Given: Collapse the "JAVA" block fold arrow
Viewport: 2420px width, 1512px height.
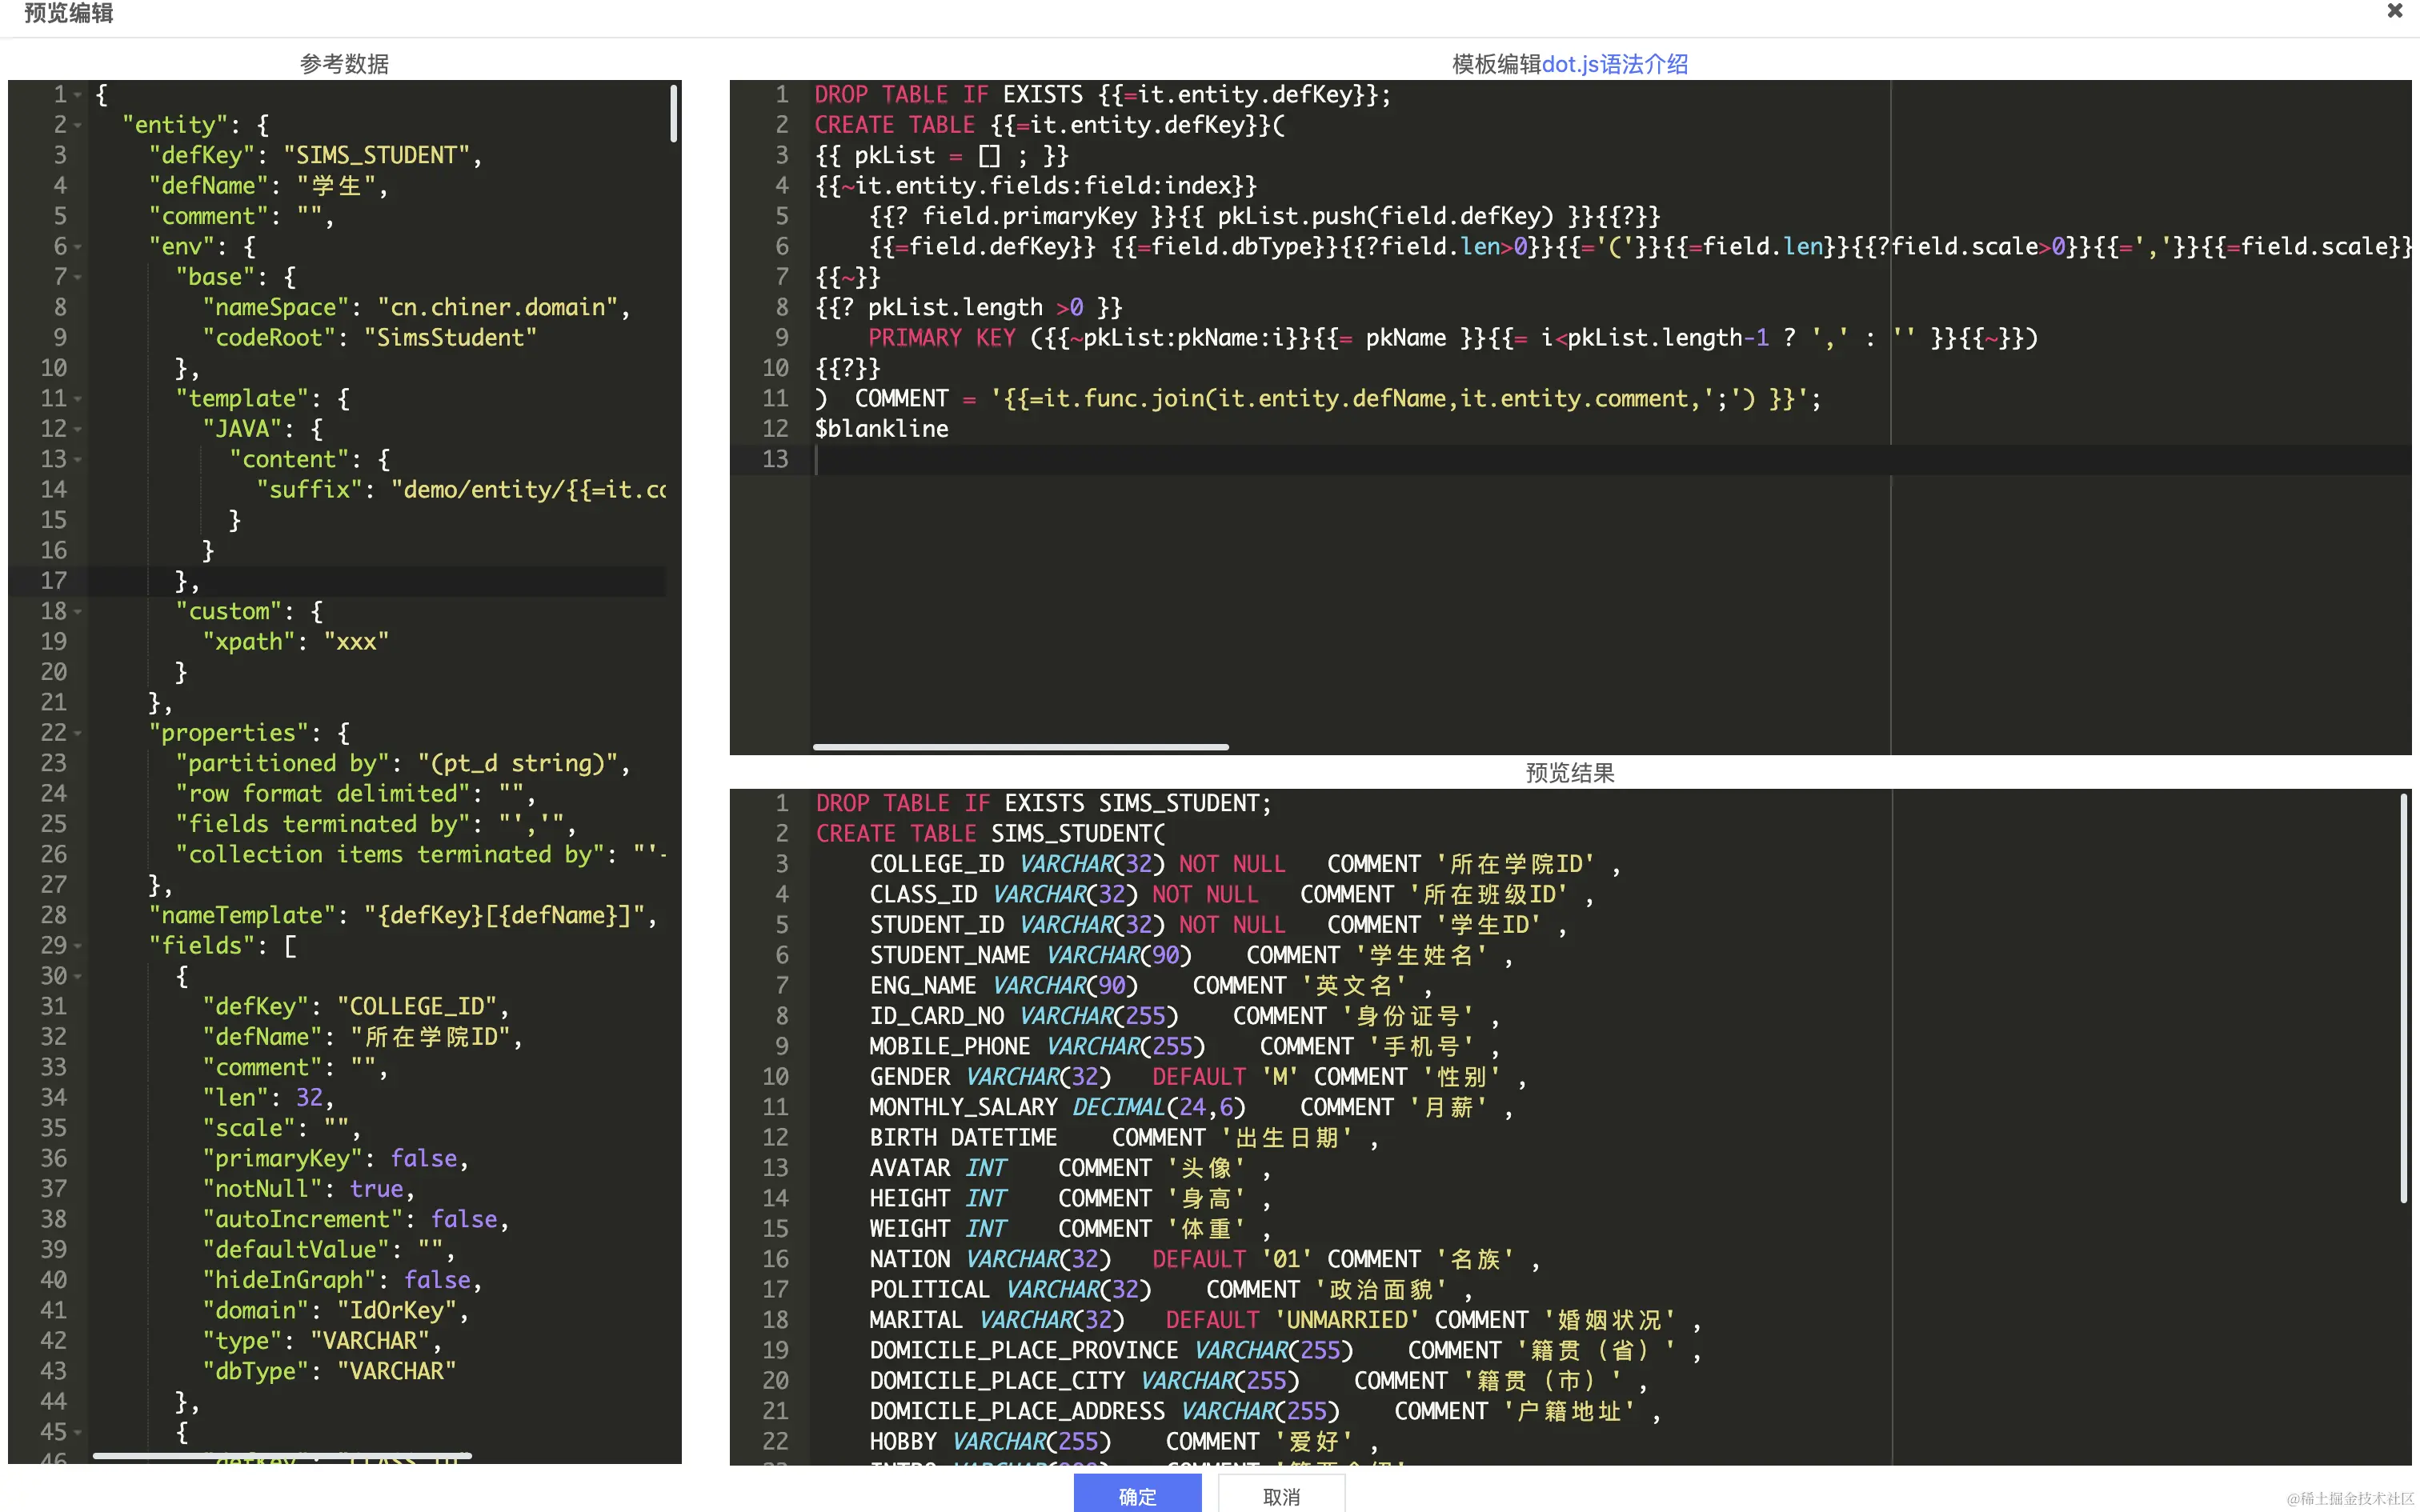Looking at the screenshot, I should pos(78,429).
